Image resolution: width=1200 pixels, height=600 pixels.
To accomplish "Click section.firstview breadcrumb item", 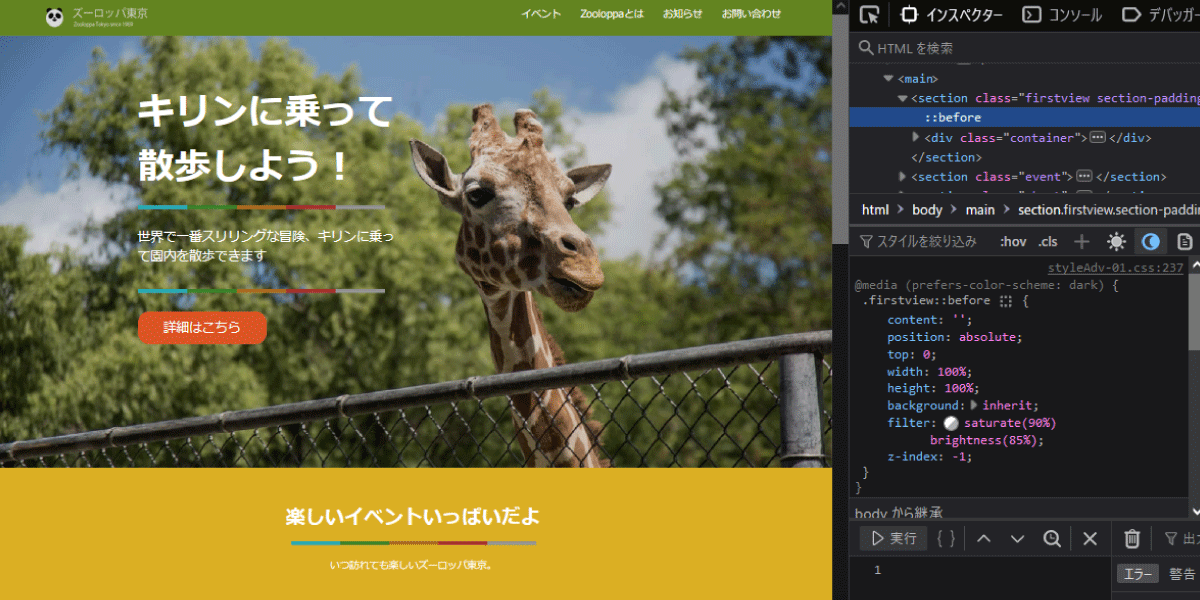I will [1108, 210].
